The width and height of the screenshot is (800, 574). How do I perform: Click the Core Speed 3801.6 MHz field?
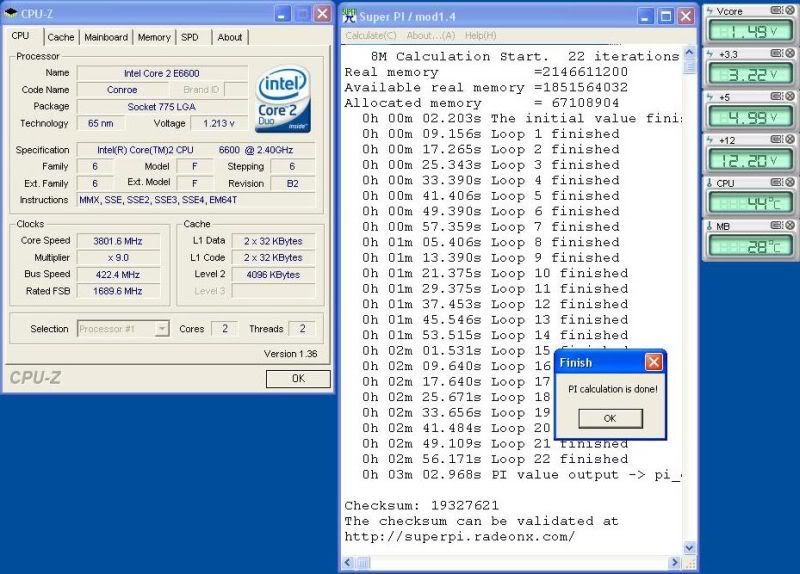click(118, 241)
